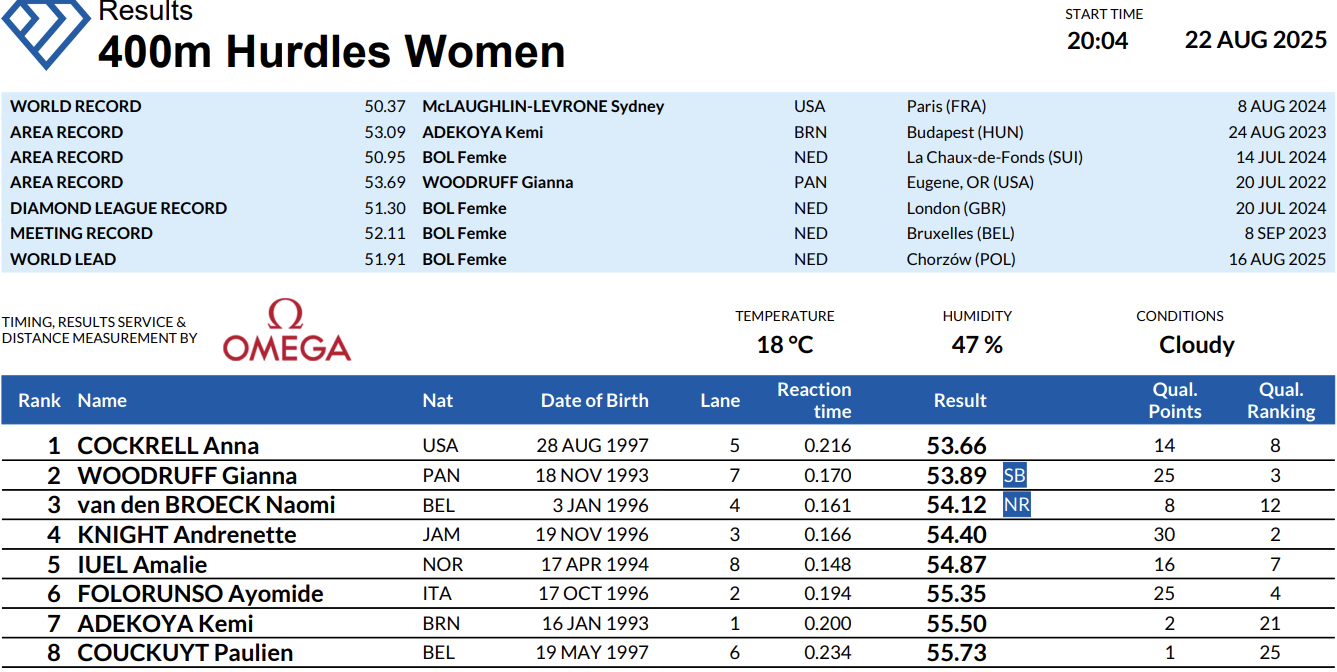Select the Rank column header
The image size is (1337, 672).
coord(39,401)
